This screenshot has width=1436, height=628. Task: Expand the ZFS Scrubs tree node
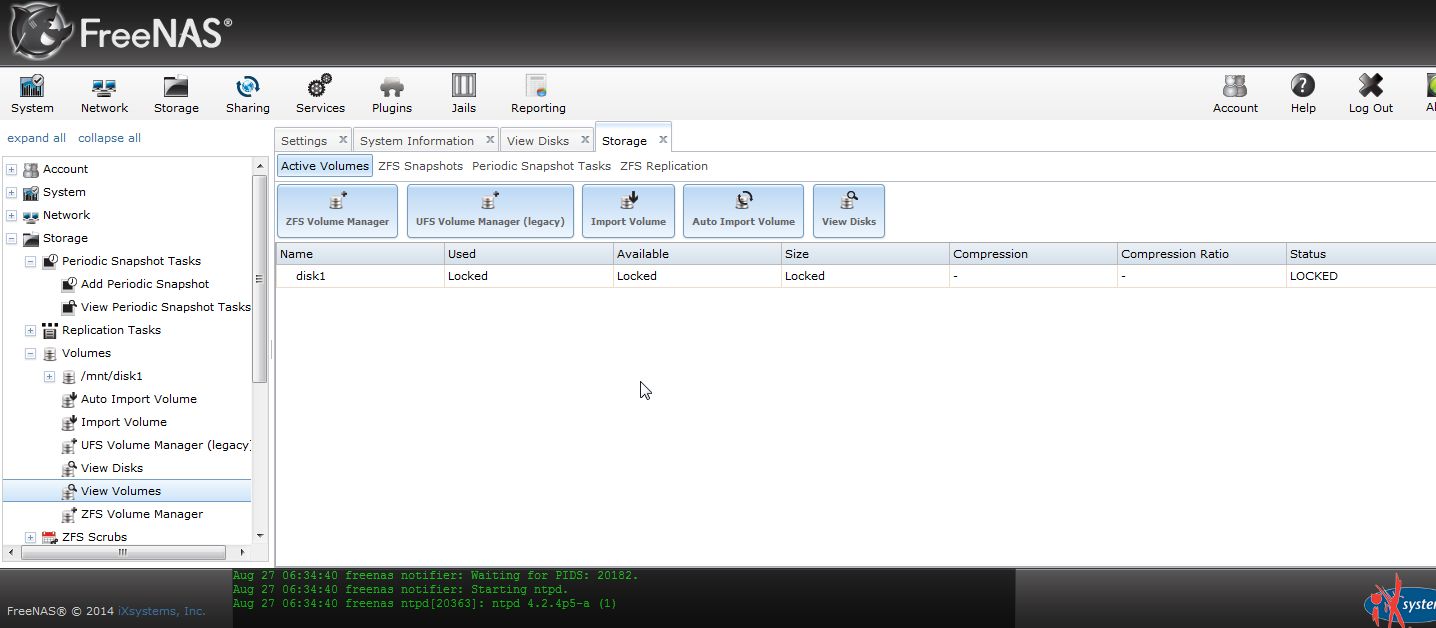tap(31, 537)
